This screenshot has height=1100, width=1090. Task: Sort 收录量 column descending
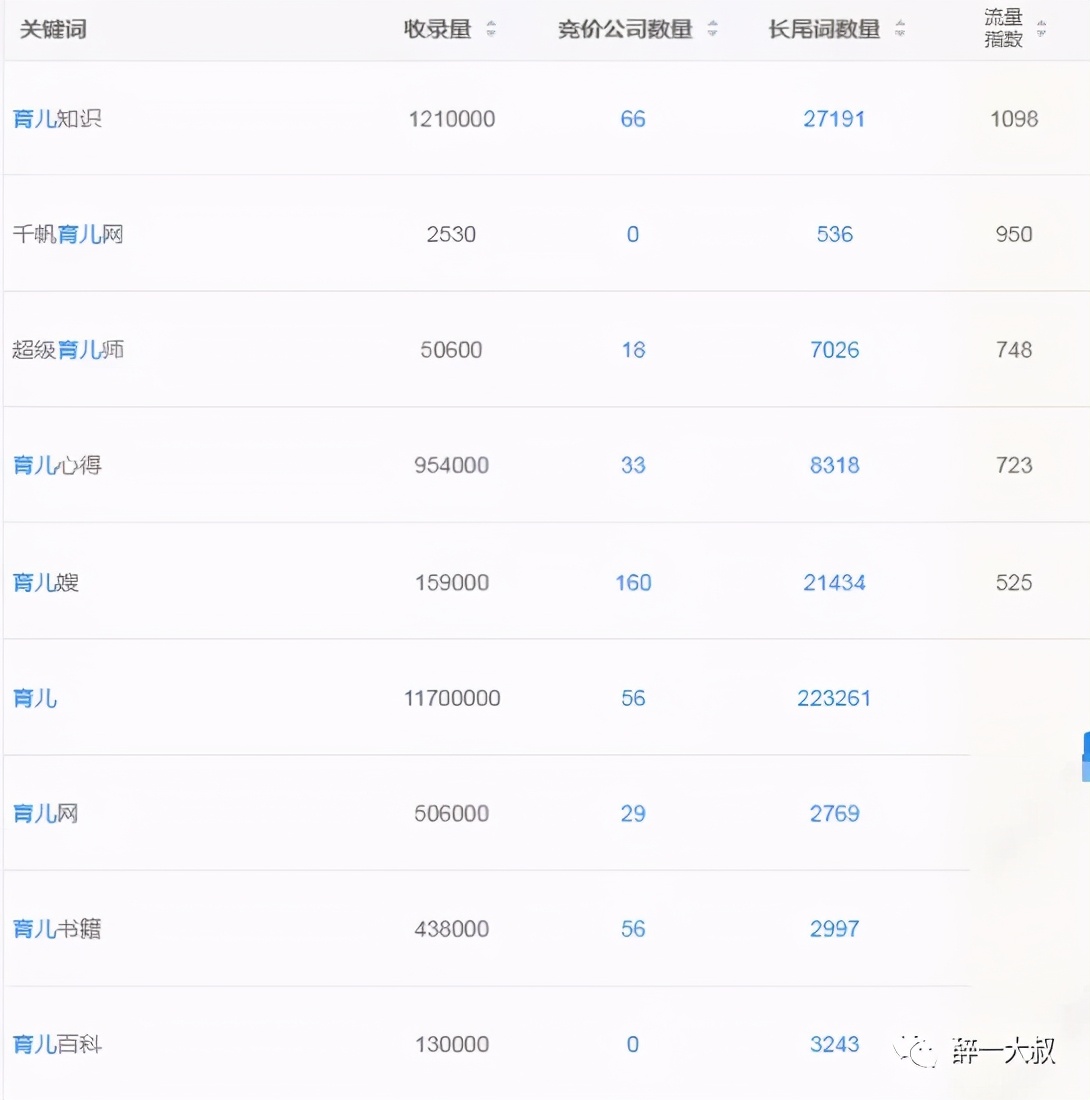click(490, 34)
